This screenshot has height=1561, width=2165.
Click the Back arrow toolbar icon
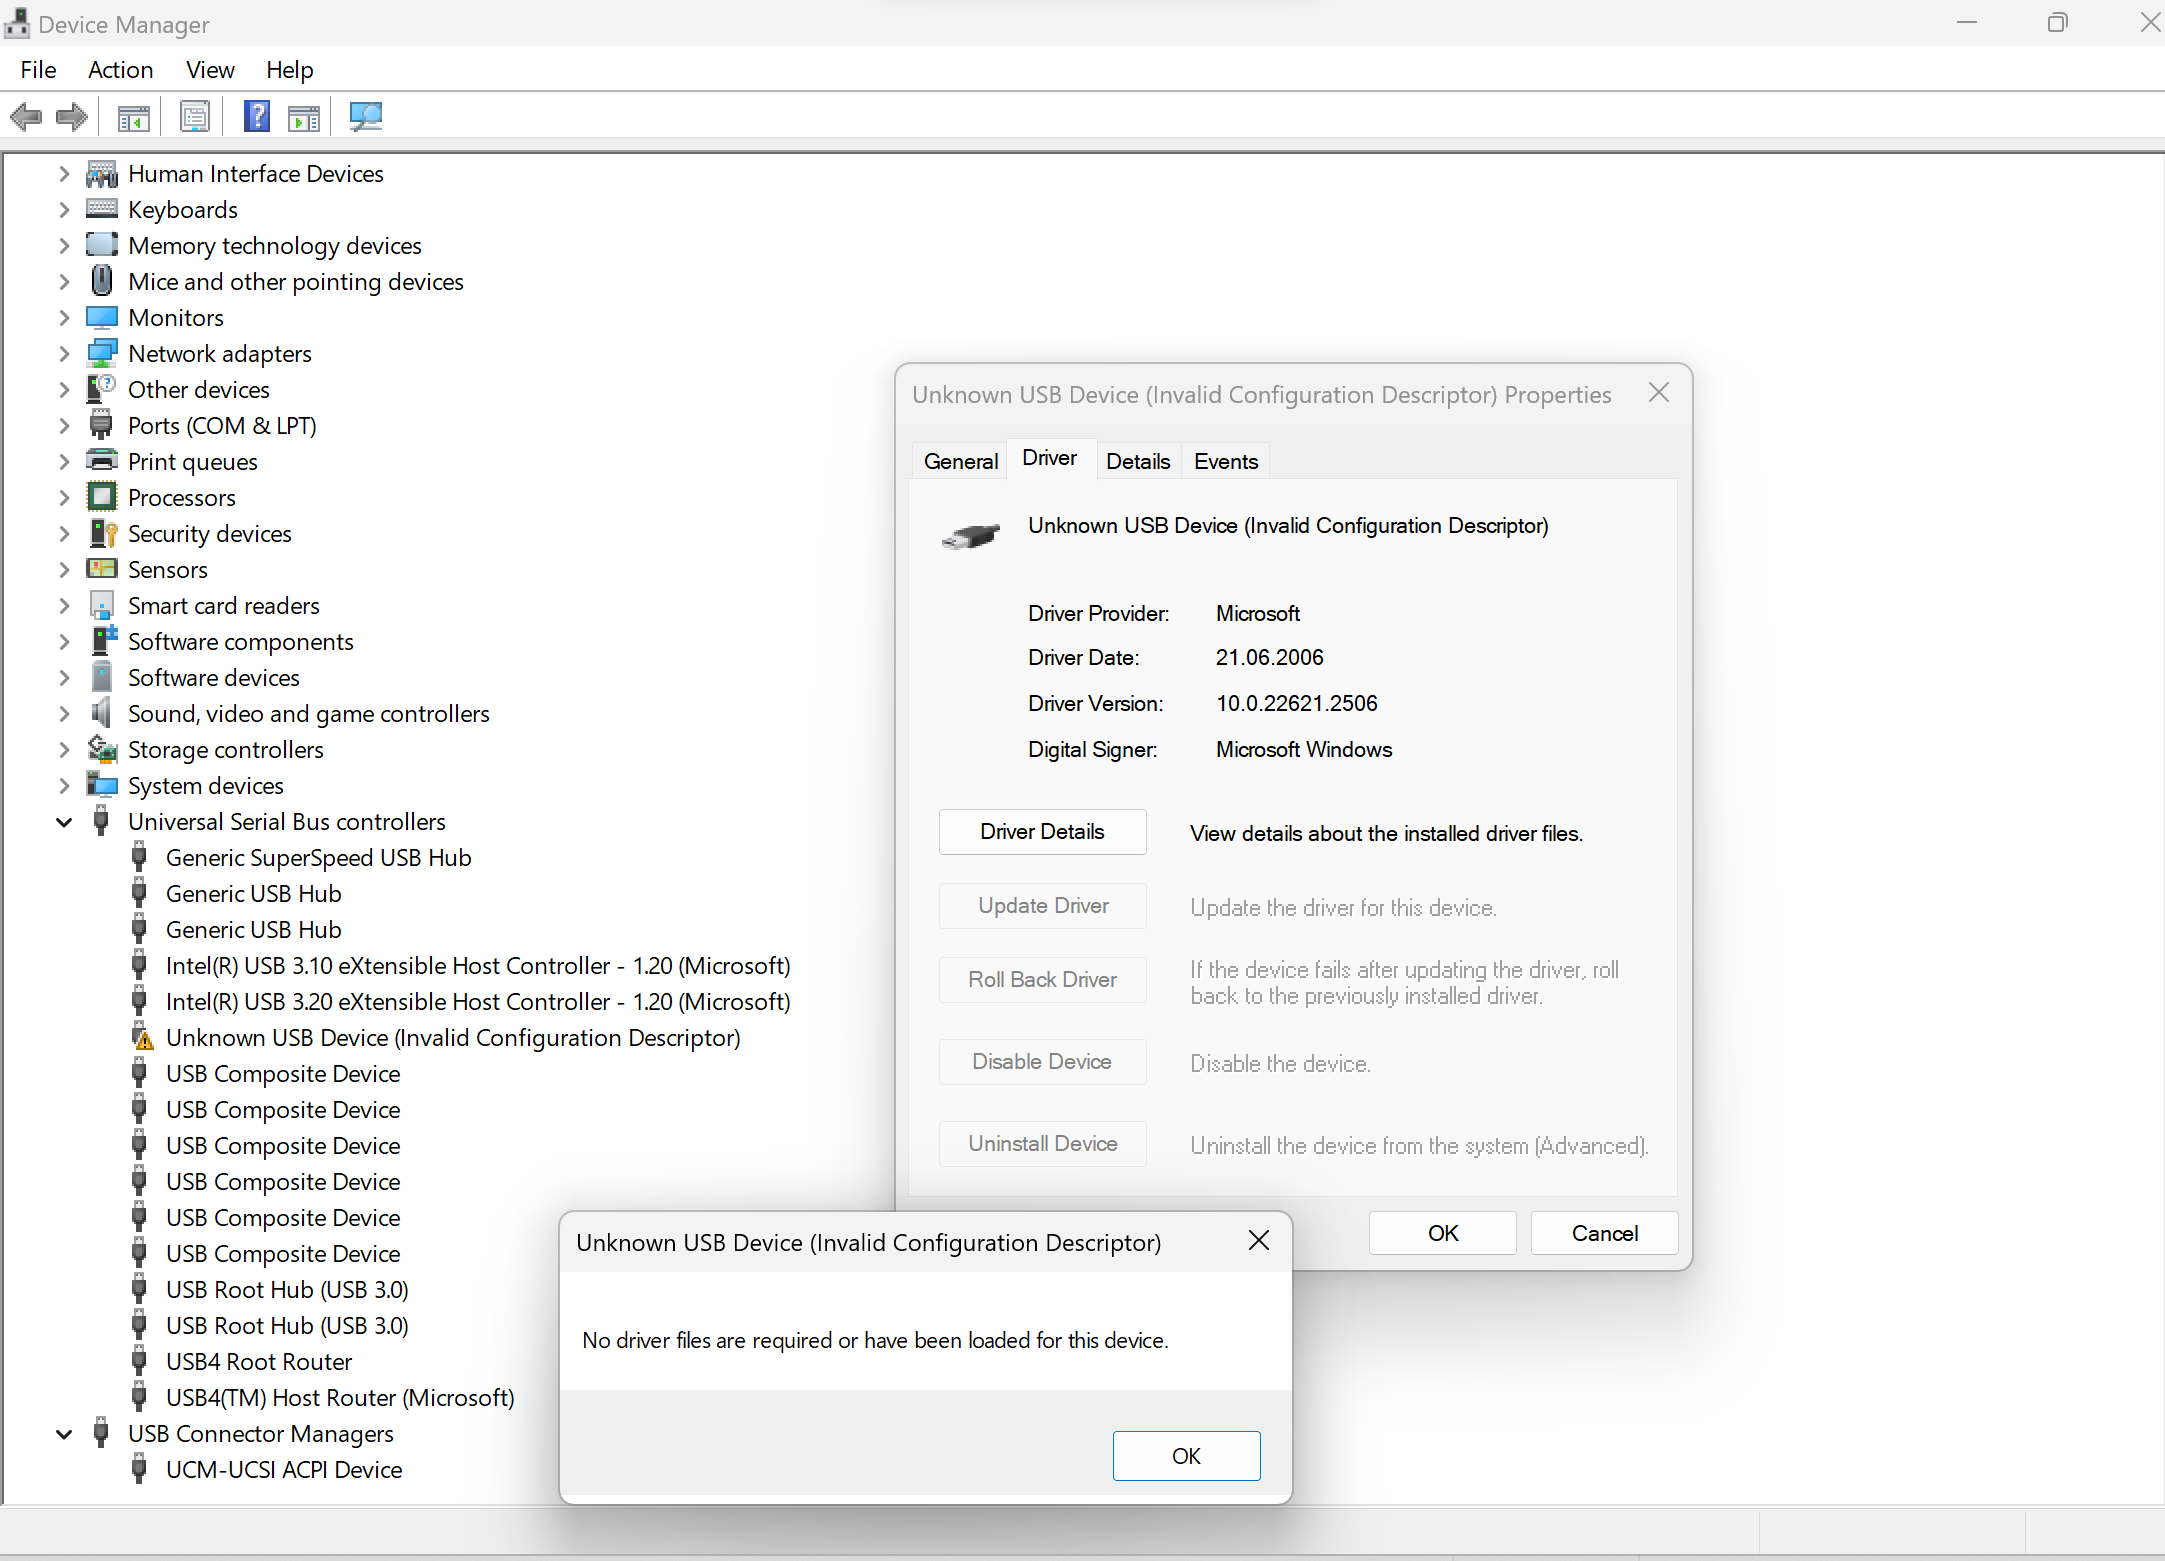click(x=27, y=117)
